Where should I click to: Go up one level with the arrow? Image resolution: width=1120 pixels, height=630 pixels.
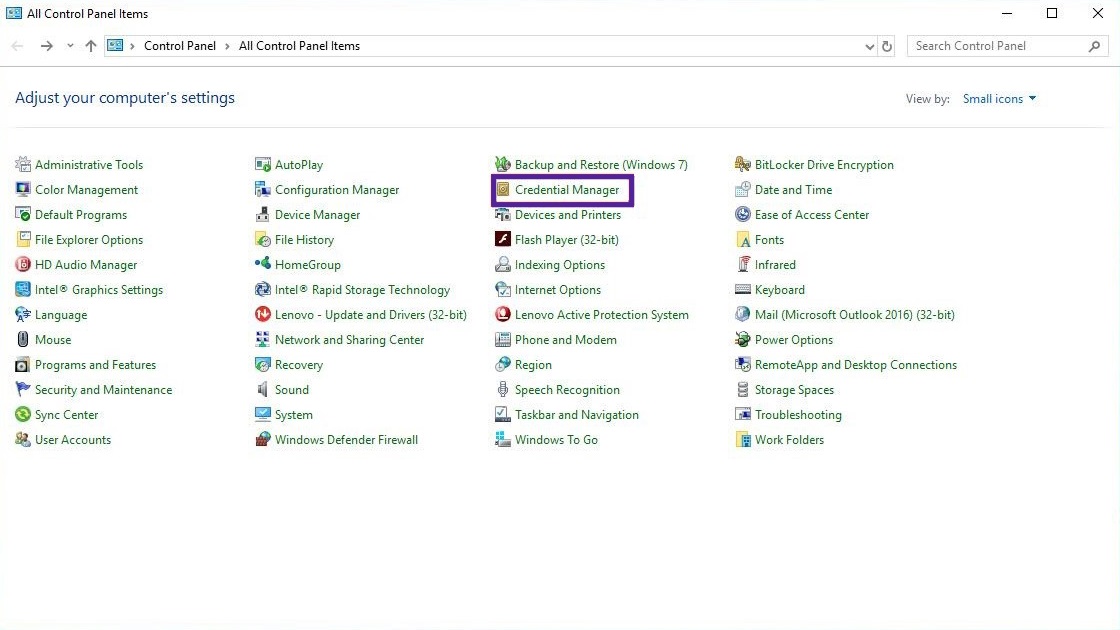(x=91, y=46)
